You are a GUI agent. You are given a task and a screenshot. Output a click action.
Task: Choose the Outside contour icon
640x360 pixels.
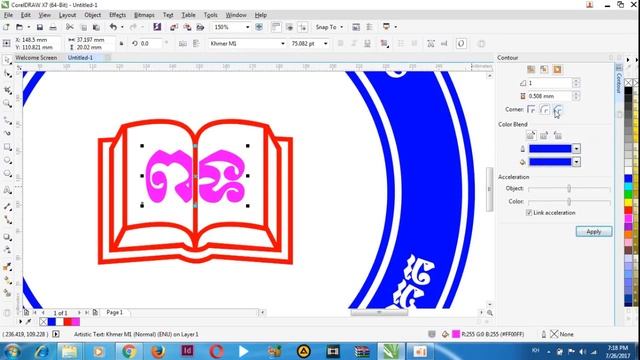coord(557,69)
